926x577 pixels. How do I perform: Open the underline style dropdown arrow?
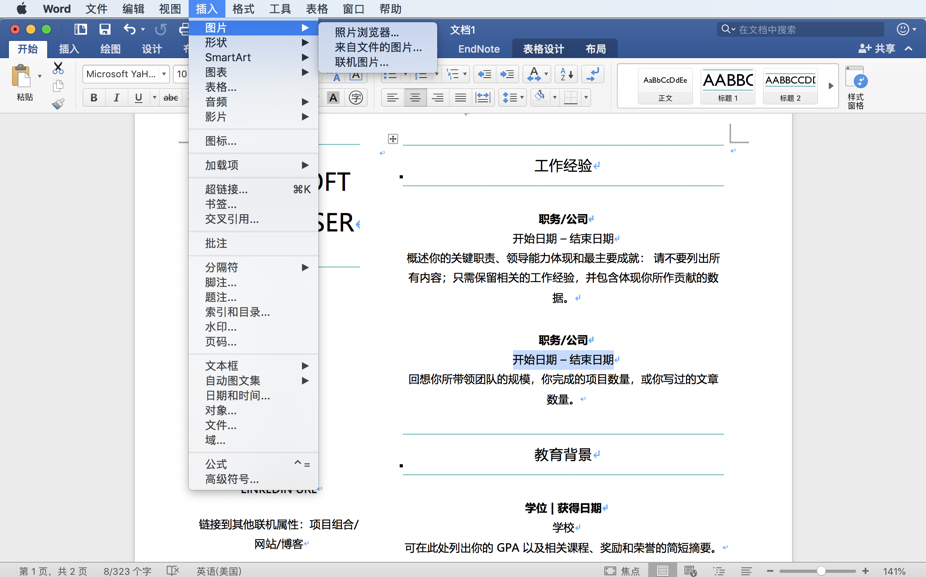click(x=154, y=97)
